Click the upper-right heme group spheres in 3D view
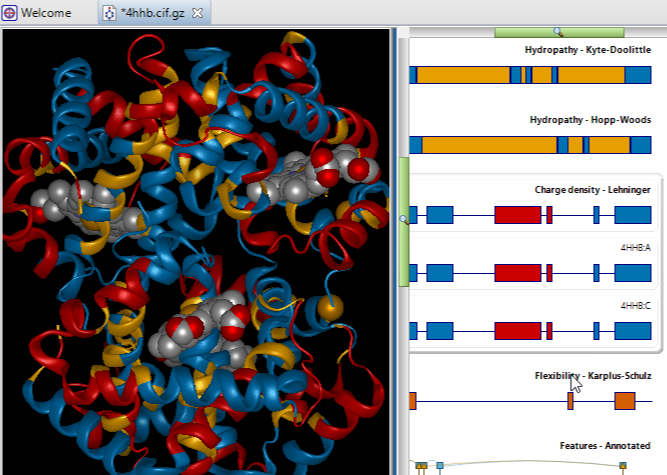Viewport: 667px width, 475px height. pyautogui.click(x=313, y=176)
